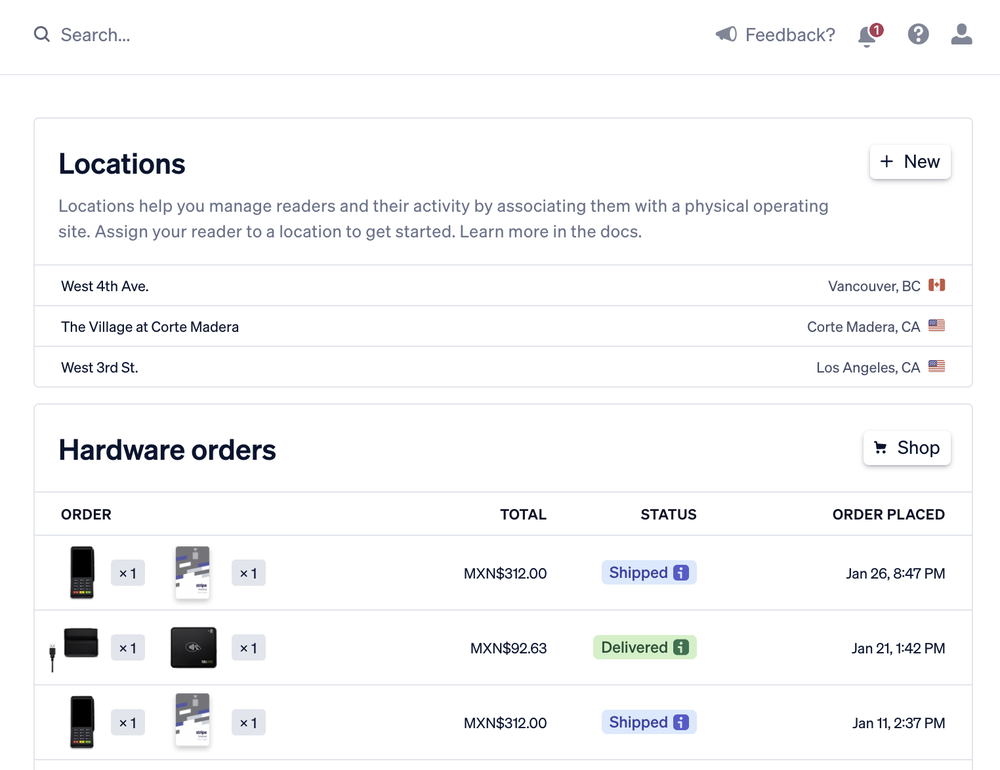Image resolution: width=1000 pixels, height=770 pixels.
Task: Click the plus icon in the New button
Action: (x=886, y=161)
